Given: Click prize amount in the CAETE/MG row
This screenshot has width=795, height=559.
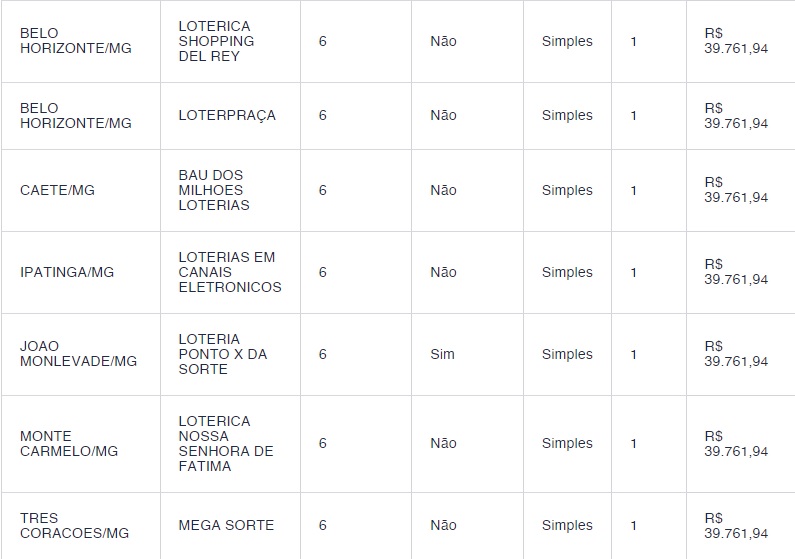Looking at the screenshot, I should (736, 190).
